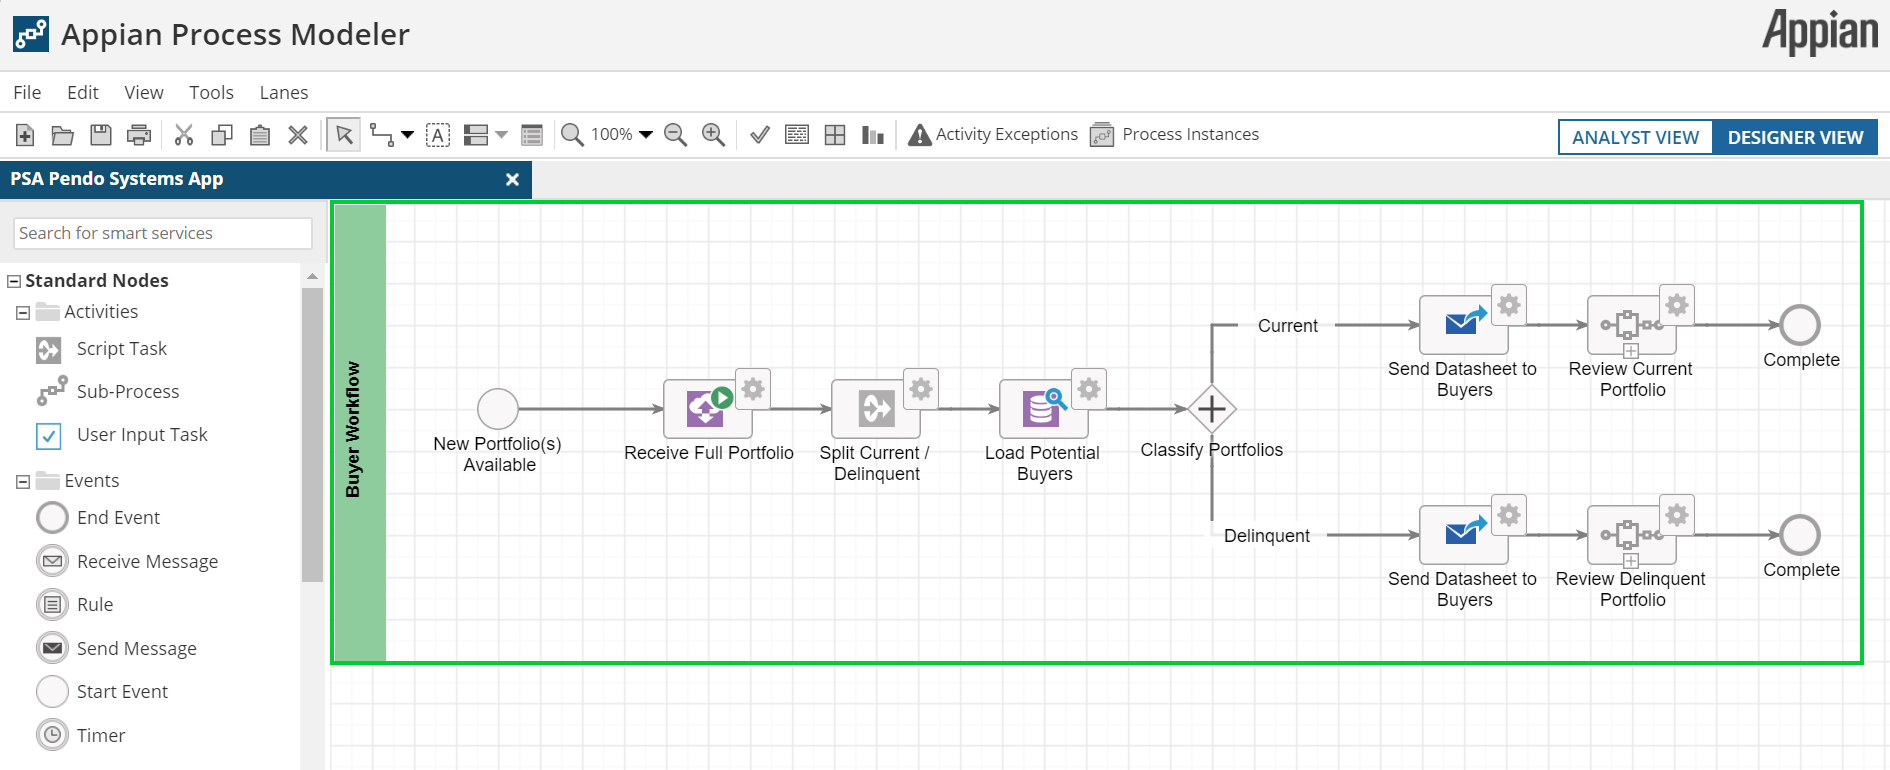Select Complete end event on Current branch
1890x770 pixels.
click(1800, 325)
